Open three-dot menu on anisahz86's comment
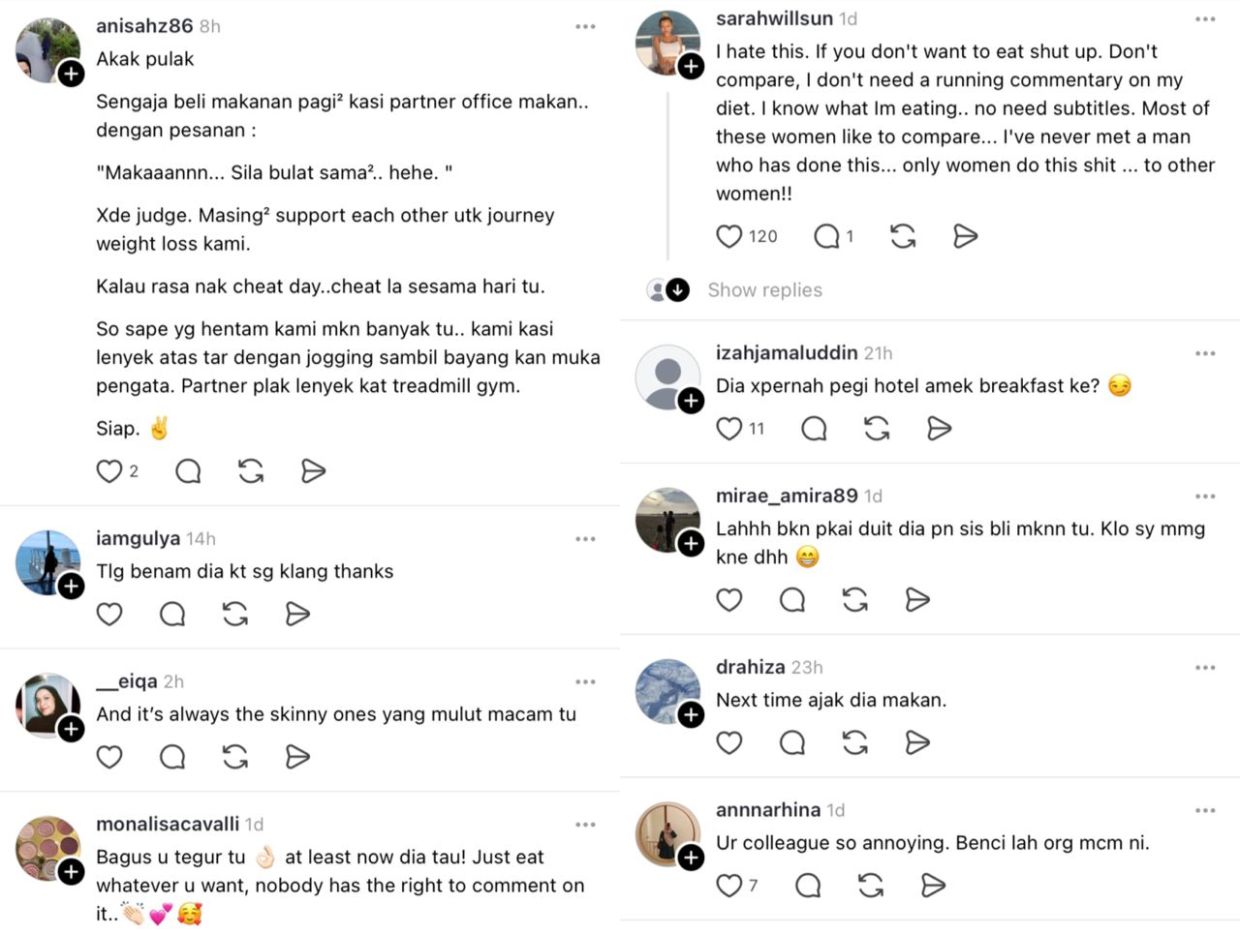 coord(585,27)
